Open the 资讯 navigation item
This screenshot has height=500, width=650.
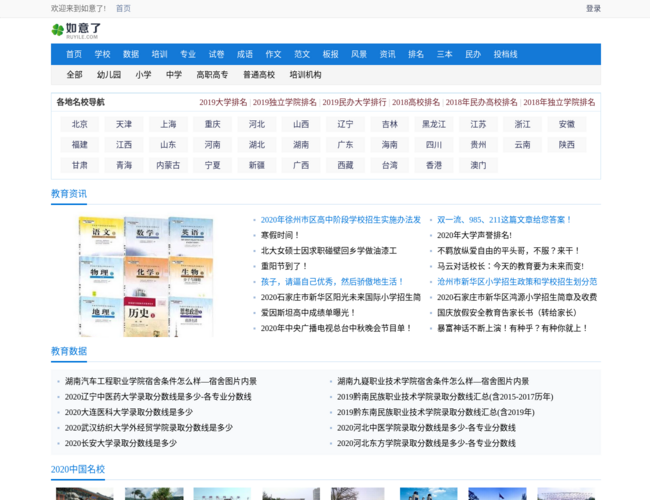click(388, 54)
